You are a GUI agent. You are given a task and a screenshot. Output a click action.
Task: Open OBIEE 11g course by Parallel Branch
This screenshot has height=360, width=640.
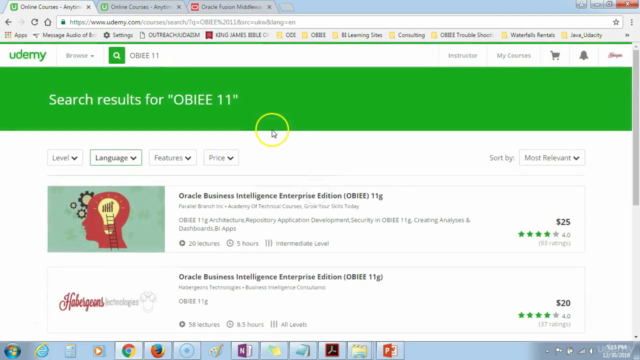(280, 196)
